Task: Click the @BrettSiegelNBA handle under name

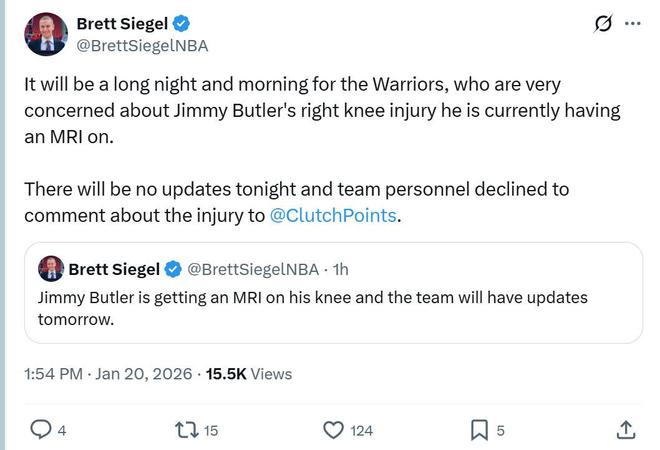Action: [143, 46]
